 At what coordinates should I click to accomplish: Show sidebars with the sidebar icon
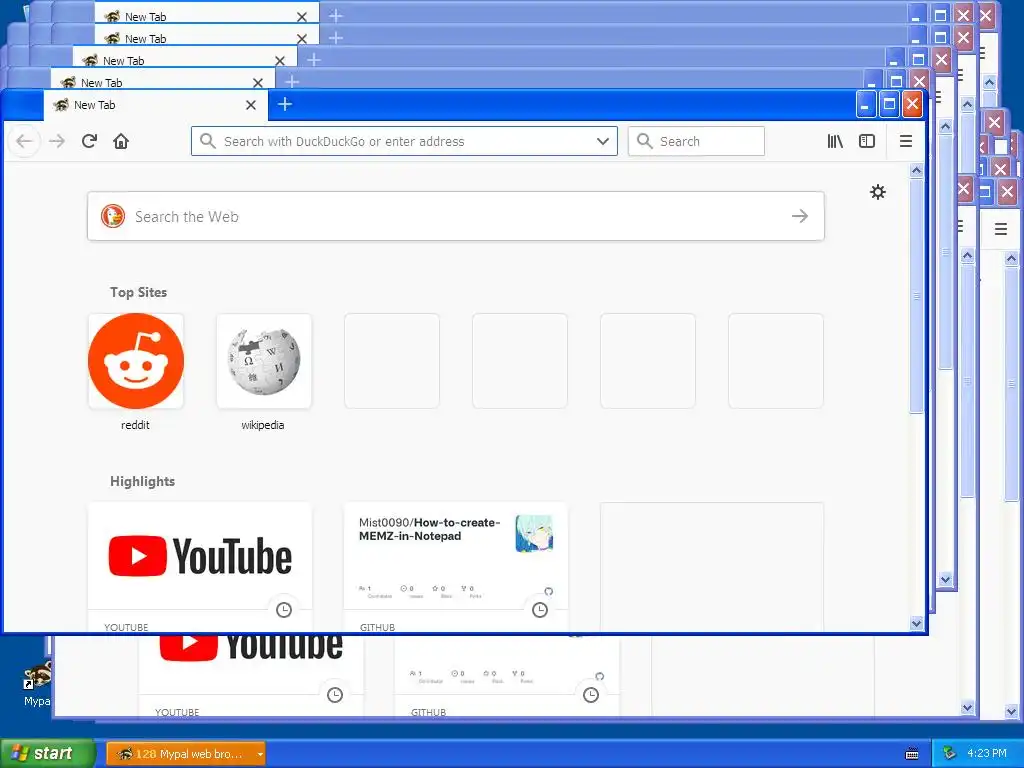[867, 141]
